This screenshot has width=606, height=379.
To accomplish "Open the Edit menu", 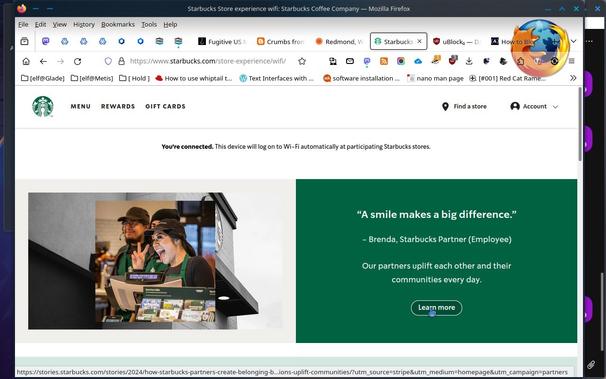I will [40, 24].
